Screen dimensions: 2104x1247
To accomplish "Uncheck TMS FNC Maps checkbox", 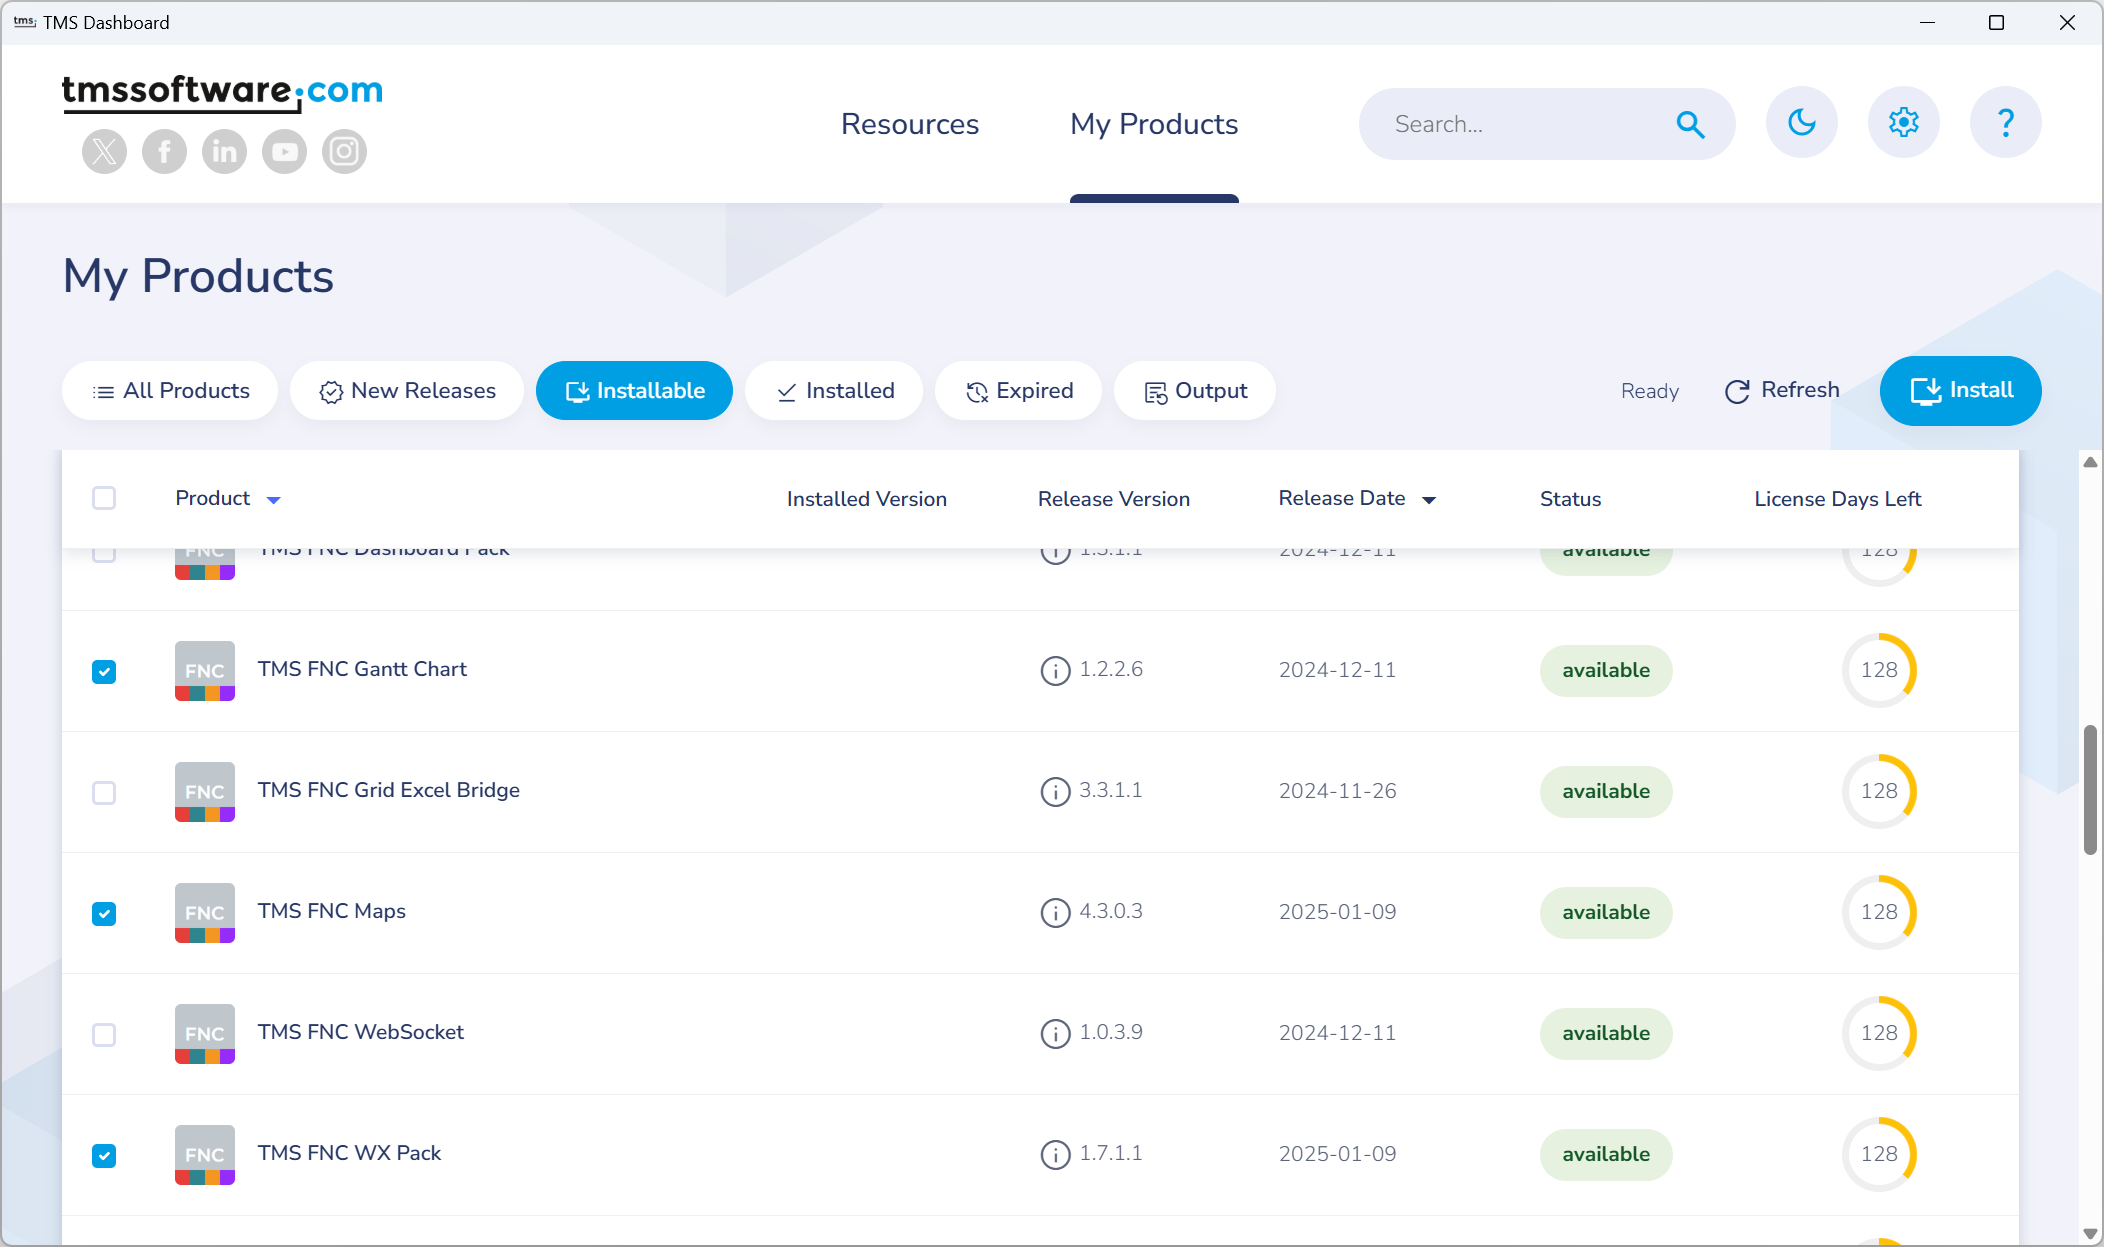I will click(x=104, y=914).
